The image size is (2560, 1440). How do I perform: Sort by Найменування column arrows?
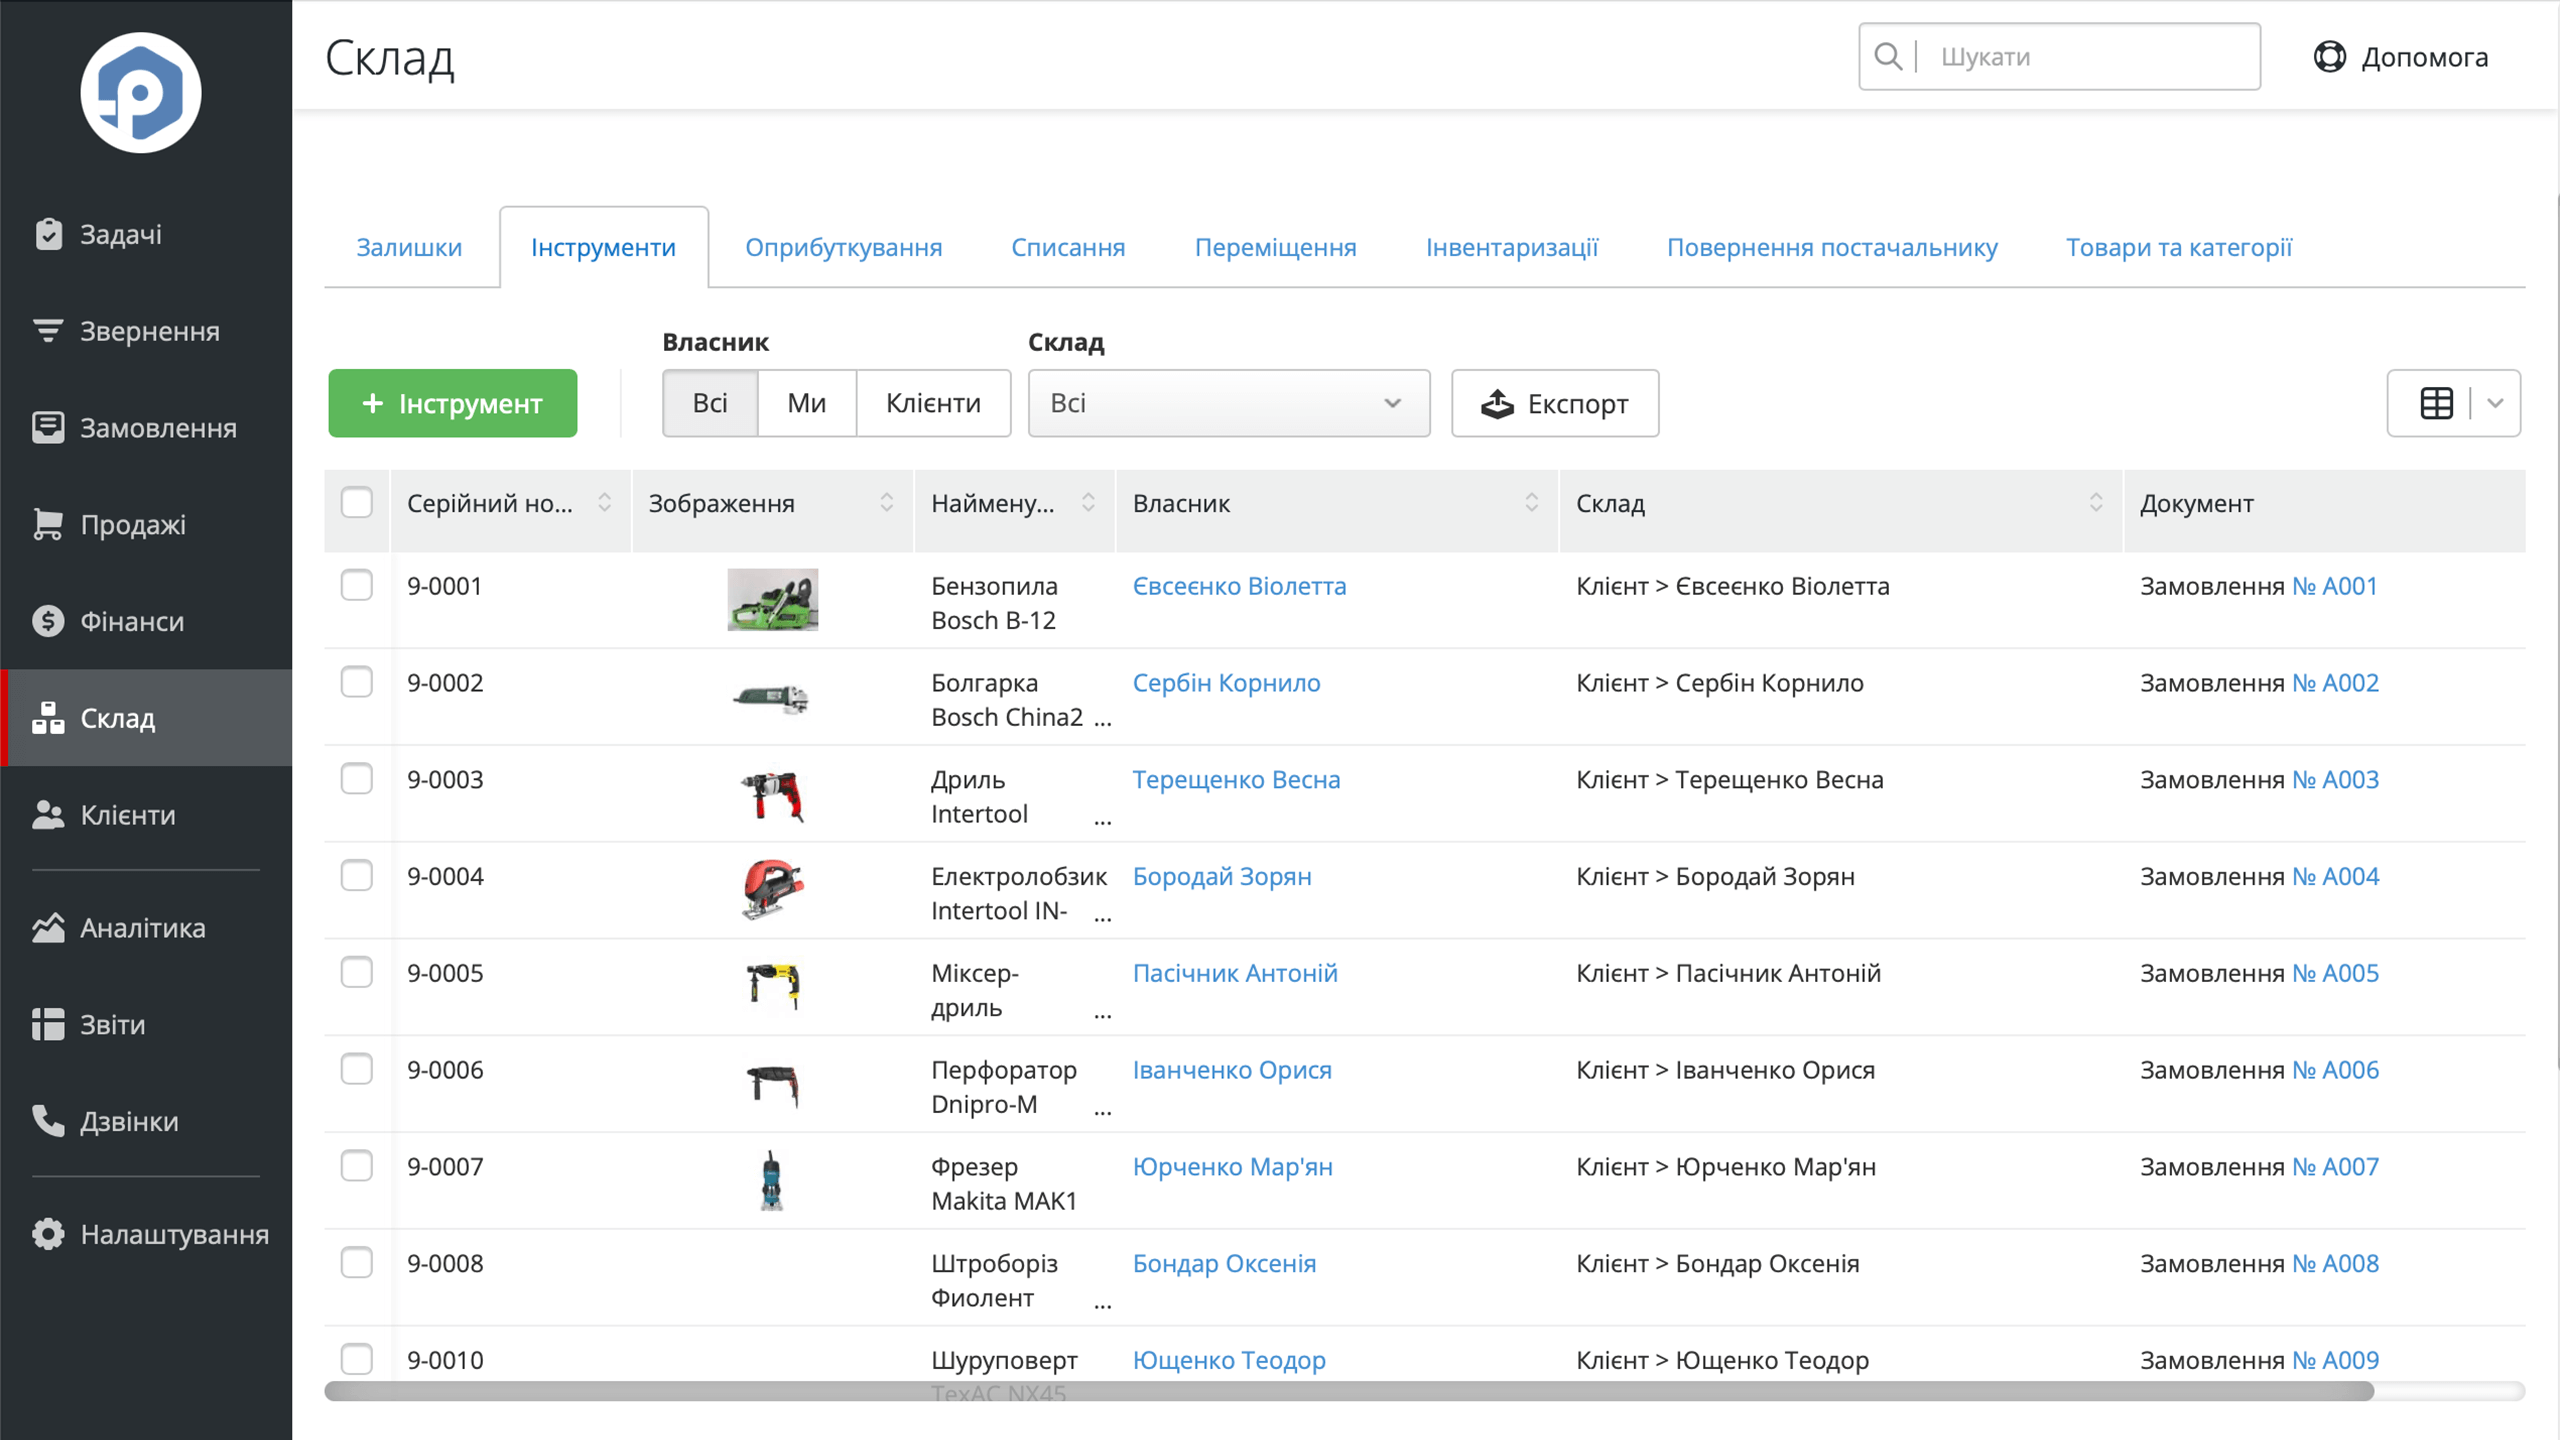coord(1088,503)
